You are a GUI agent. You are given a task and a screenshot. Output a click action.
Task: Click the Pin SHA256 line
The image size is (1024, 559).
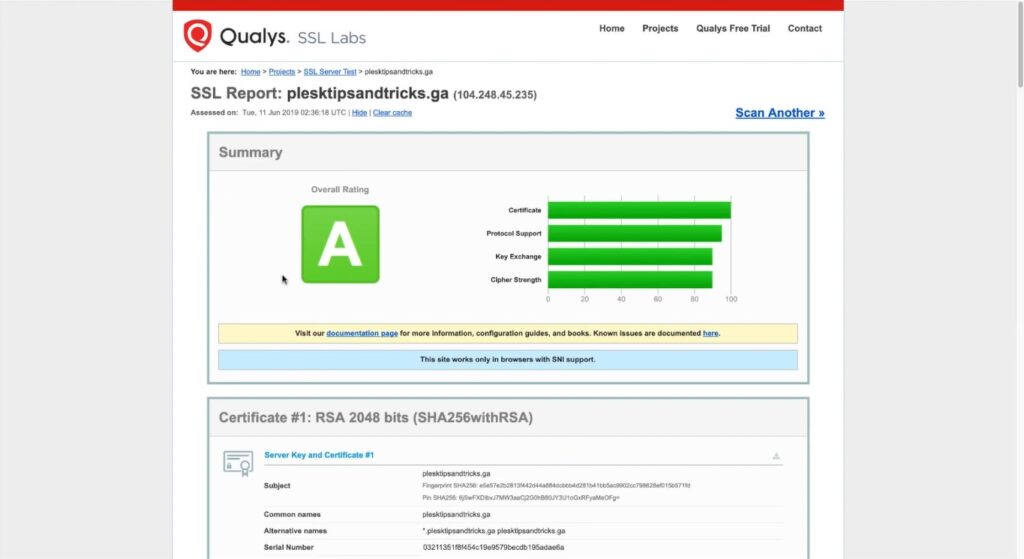coord(520,498)
